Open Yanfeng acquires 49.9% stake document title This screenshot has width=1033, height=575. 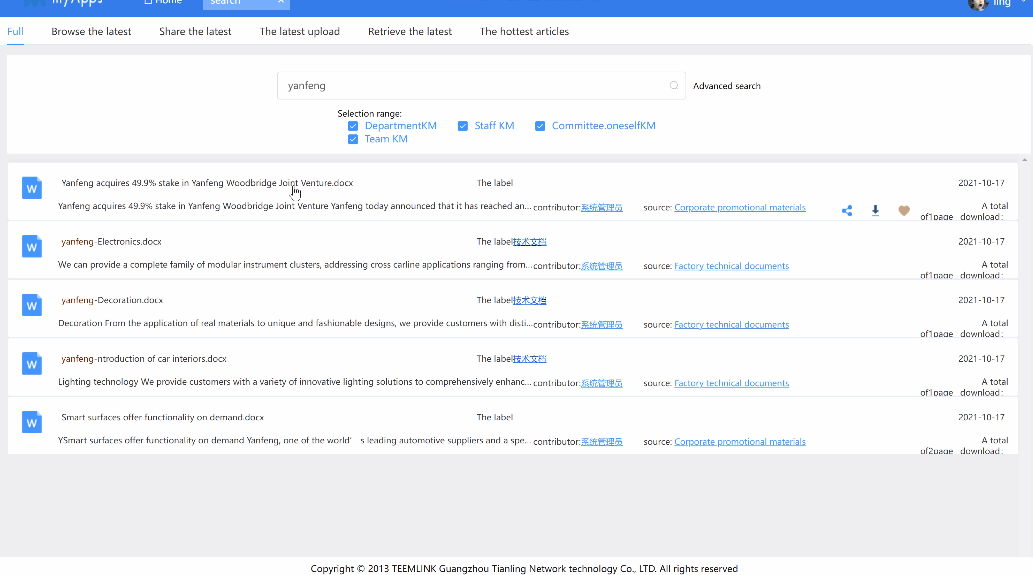tap(207, 183)
